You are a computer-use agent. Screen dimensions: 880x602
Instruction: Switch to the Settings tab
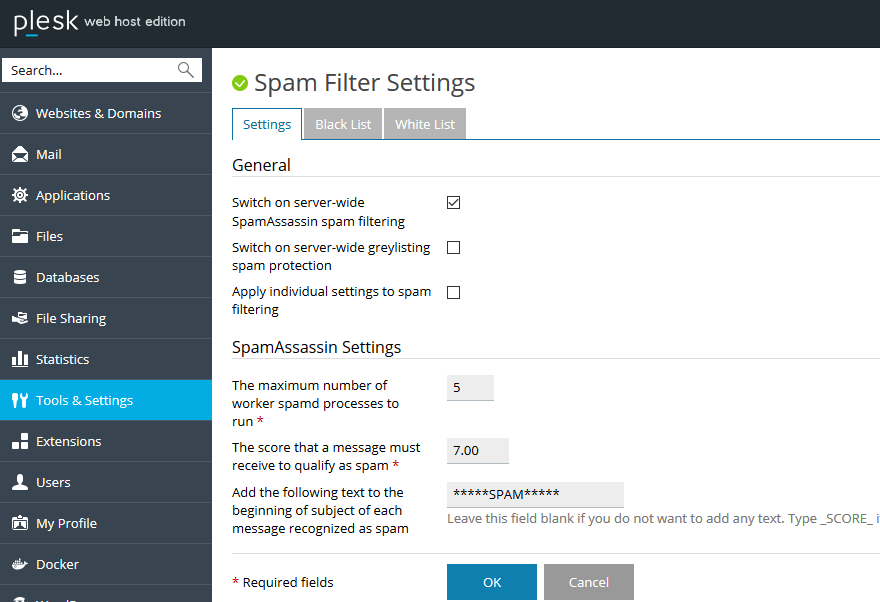(x=267, y=124)
